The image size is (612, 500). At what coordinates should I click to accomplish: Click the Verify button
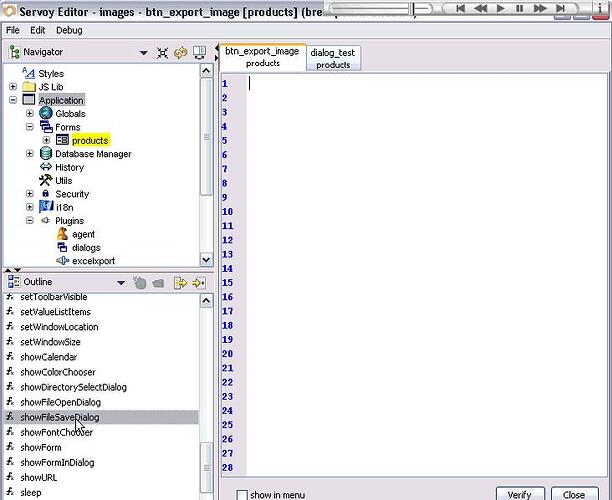pos(520,494)
